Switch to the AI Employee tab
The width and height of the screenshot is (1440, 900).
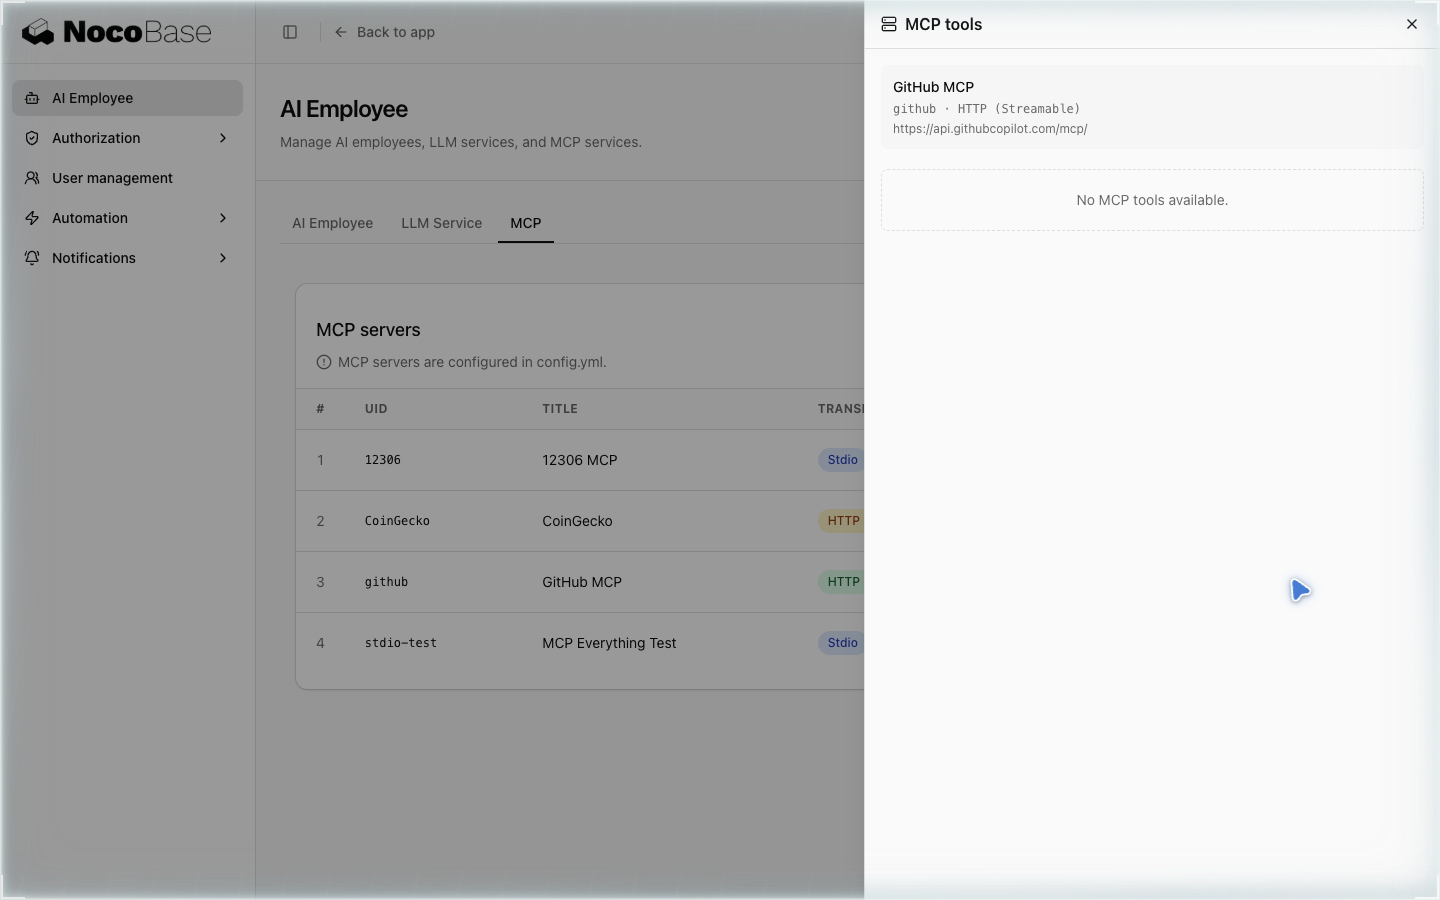click(332, 223)
